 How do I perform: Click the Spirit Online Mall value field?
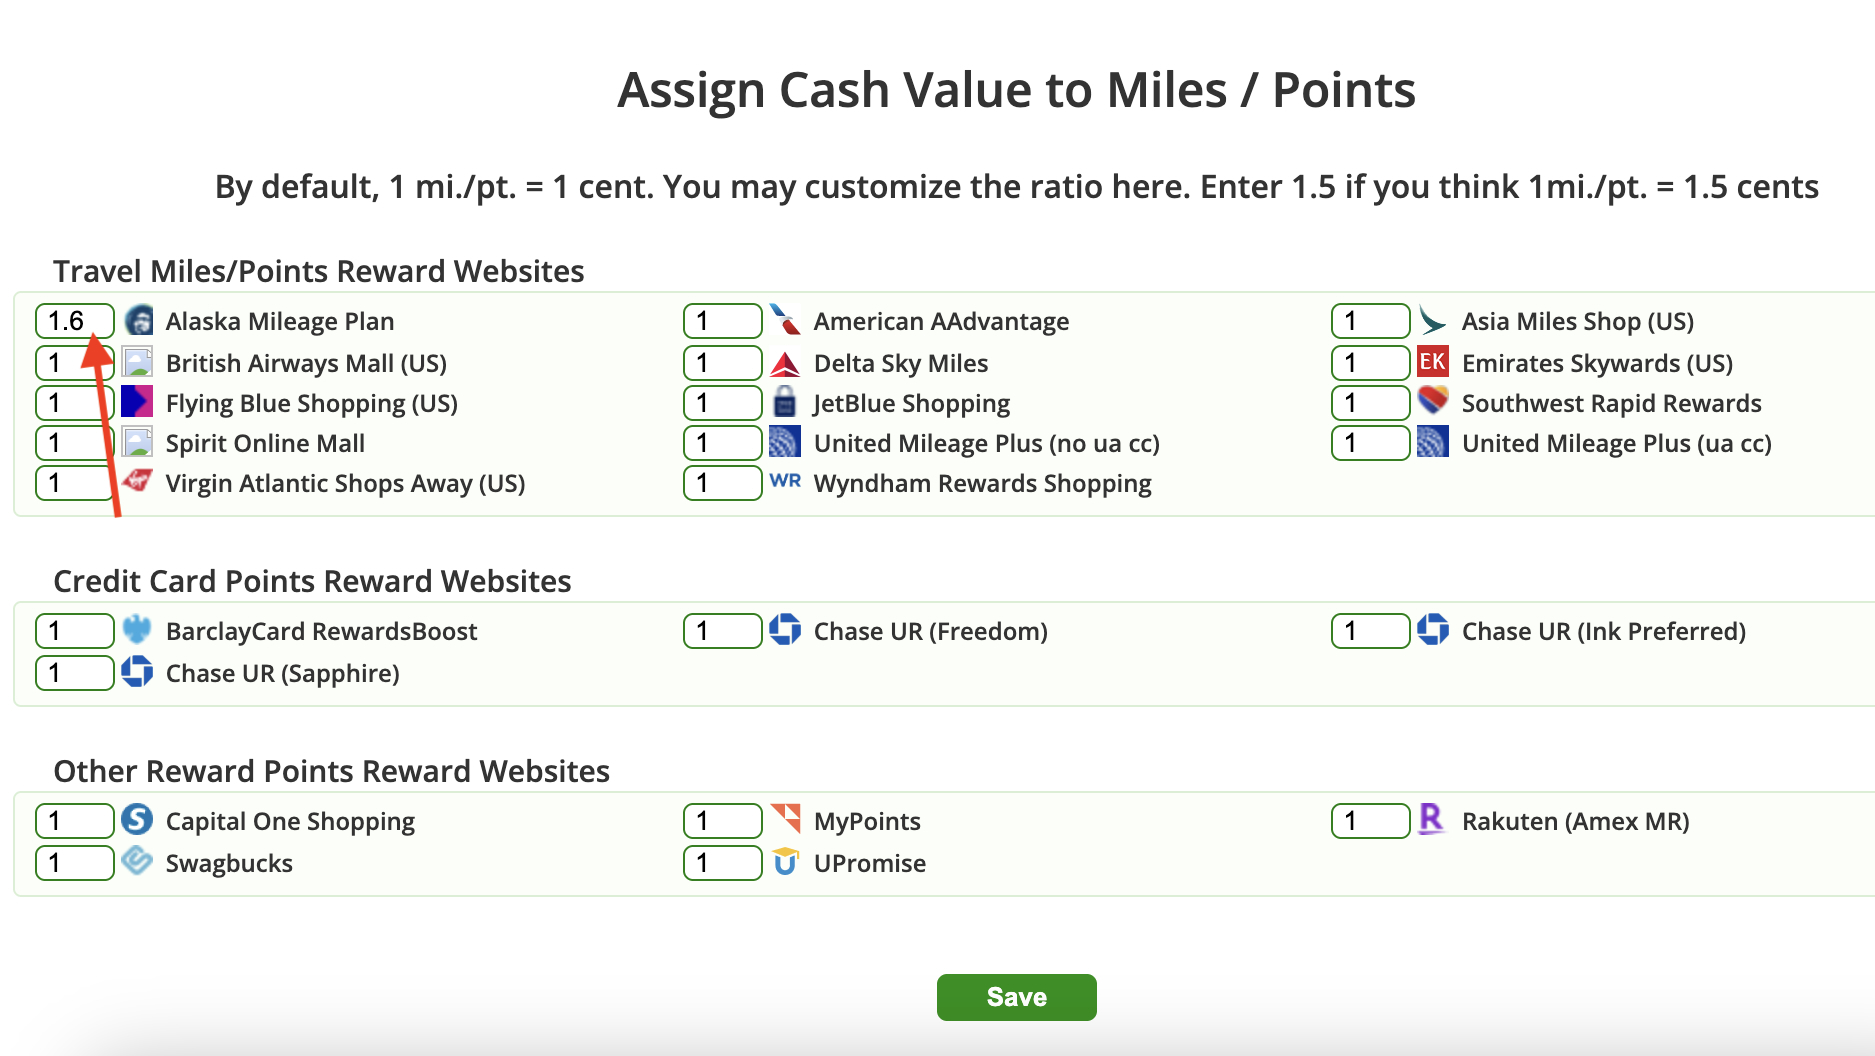75,443
